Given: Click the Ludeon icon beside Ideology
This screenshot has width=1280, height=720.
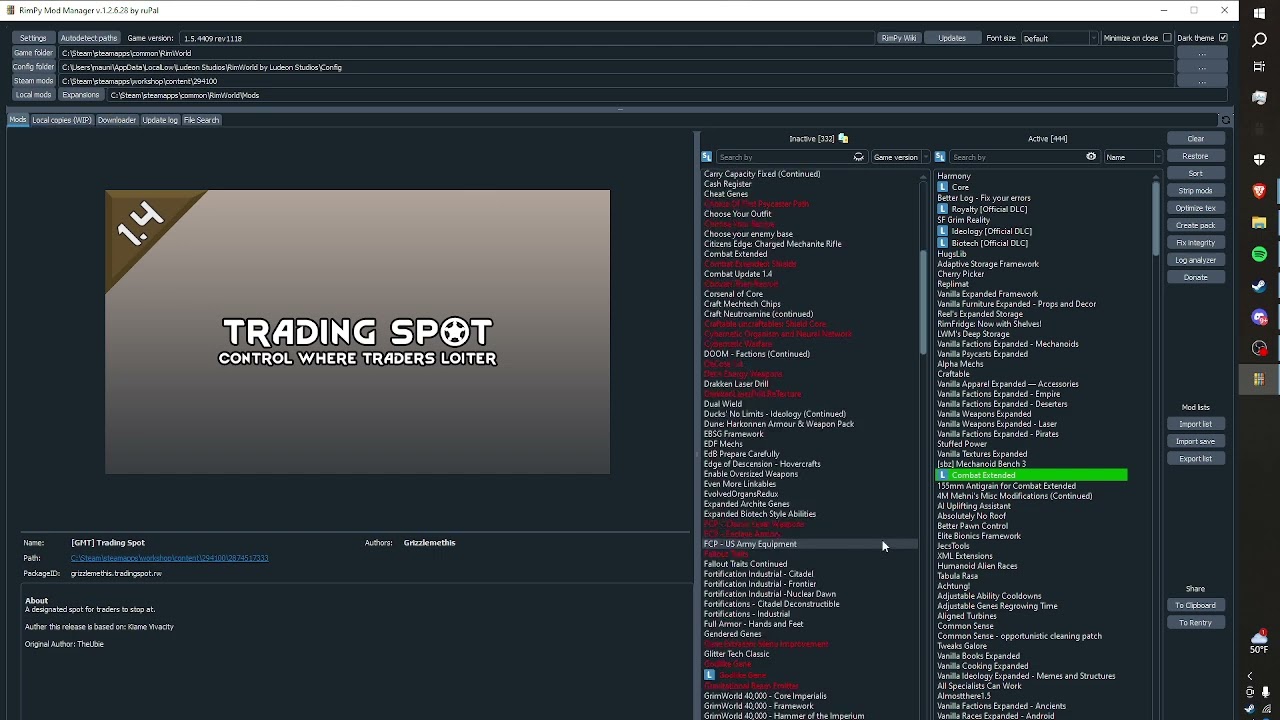Looking at the screenshot, I should pos(943,231).
